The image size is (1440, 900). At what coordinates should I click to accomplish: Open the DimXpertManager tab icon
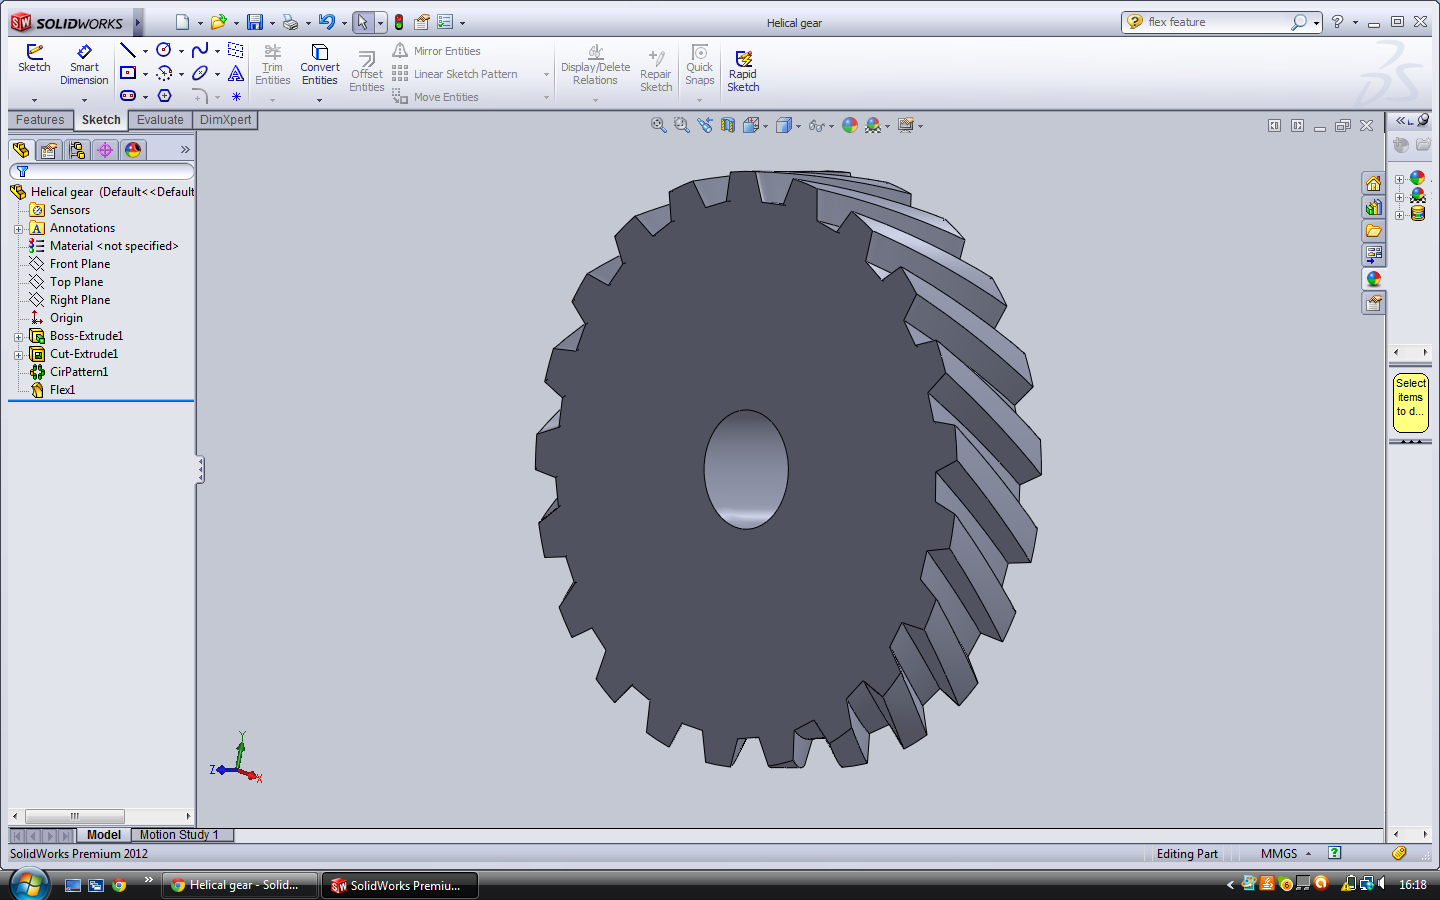point(105,150)
